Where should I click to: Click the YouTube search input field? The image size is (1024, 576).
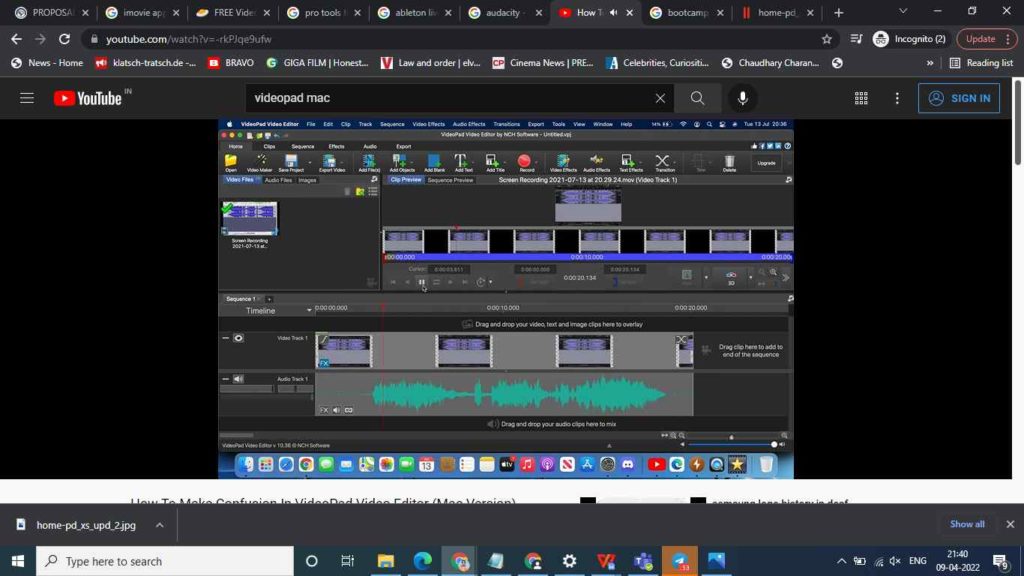coord(453,98)
